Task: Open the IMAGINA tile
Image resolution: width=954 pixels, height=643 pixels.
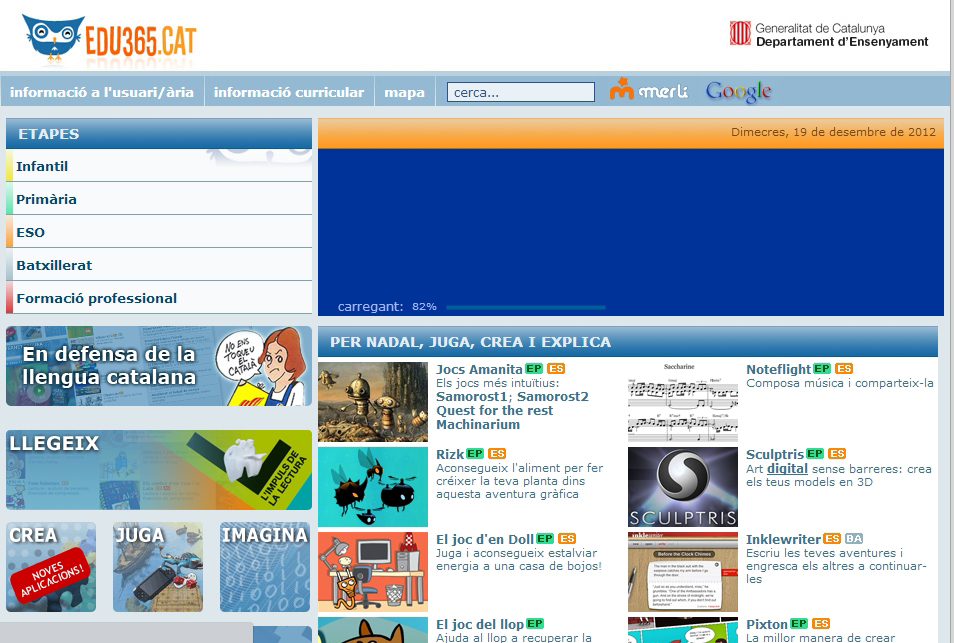Action: click(265, 567)
